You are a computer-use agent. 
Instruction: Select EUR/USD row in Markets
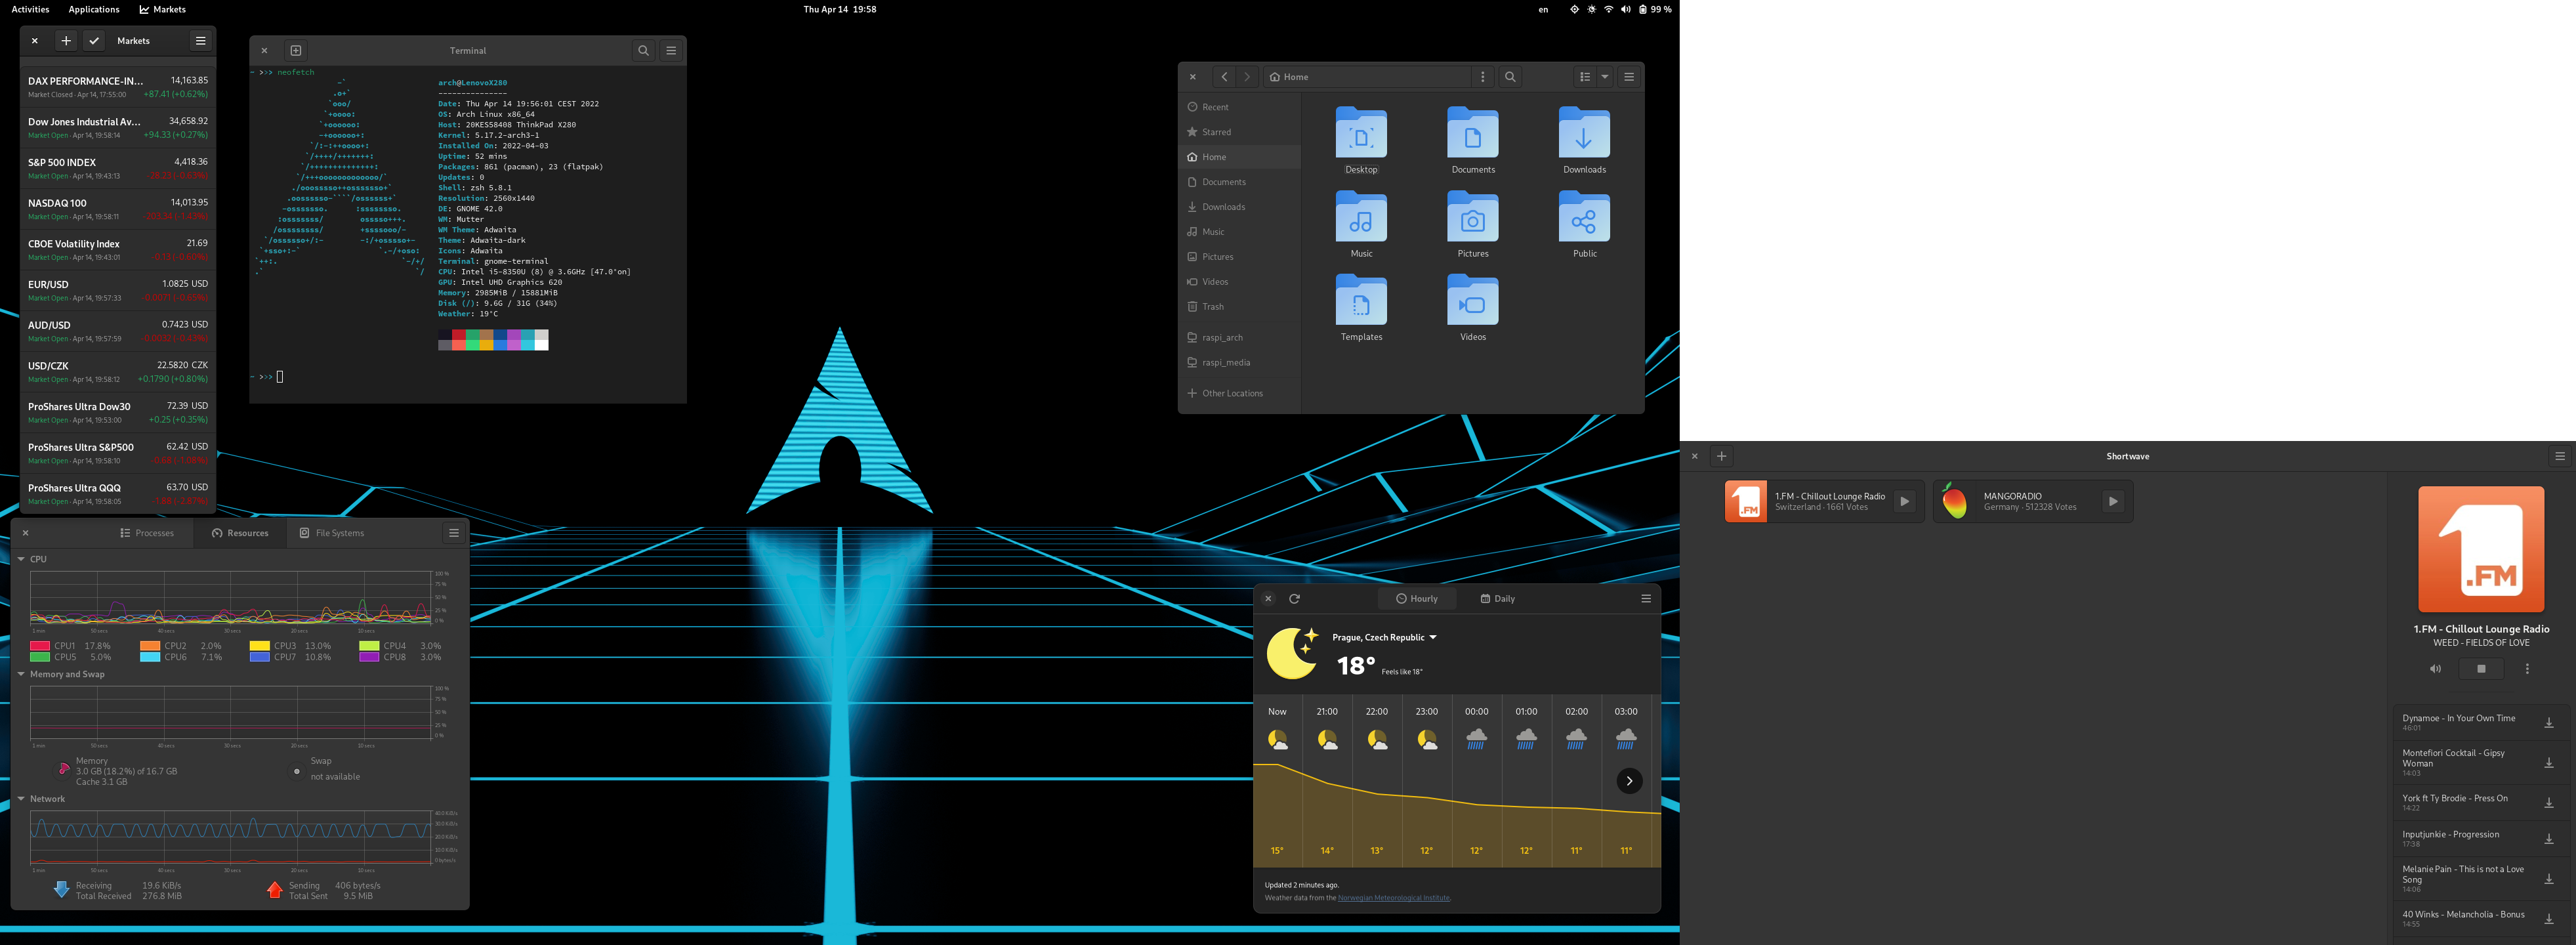click(x=118, y=290)
